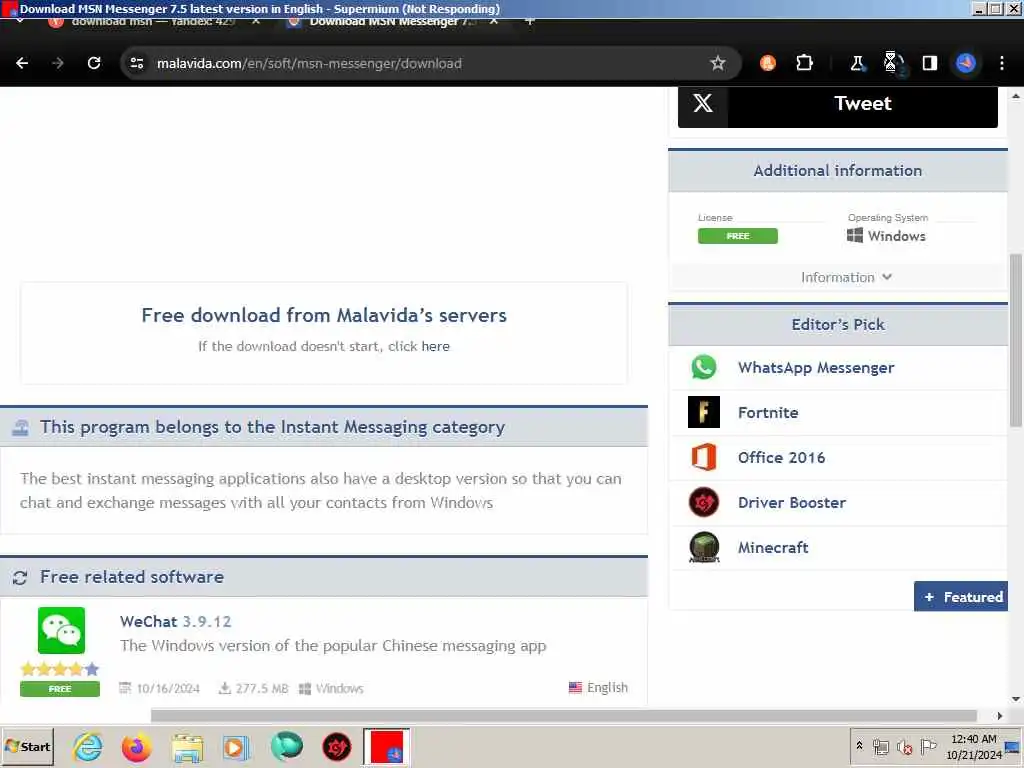Click the green FREE license badge

click(x=738, y=236)
